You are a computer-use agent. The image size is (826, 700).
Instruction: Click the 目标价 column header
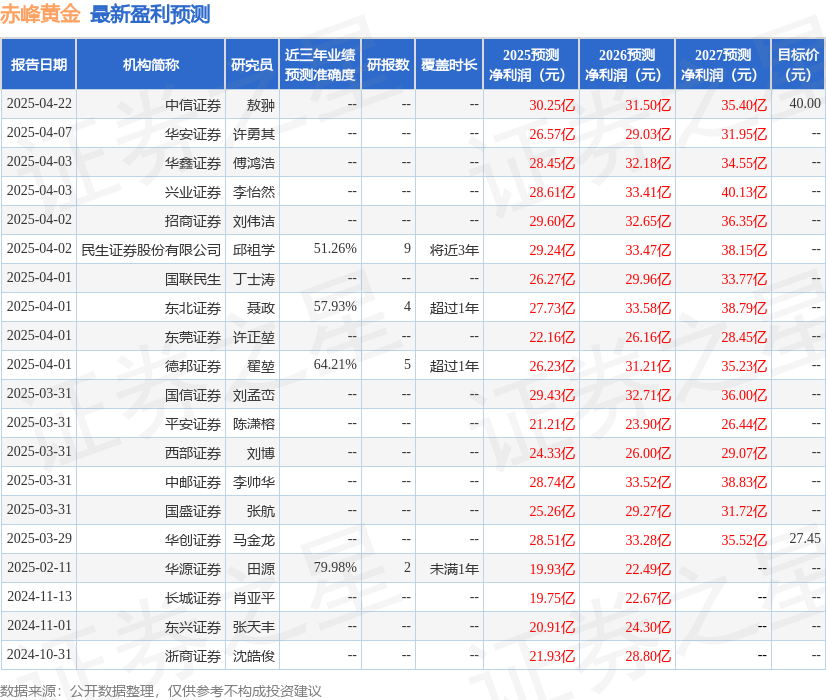pyautogui.click(x=798, y=64)
